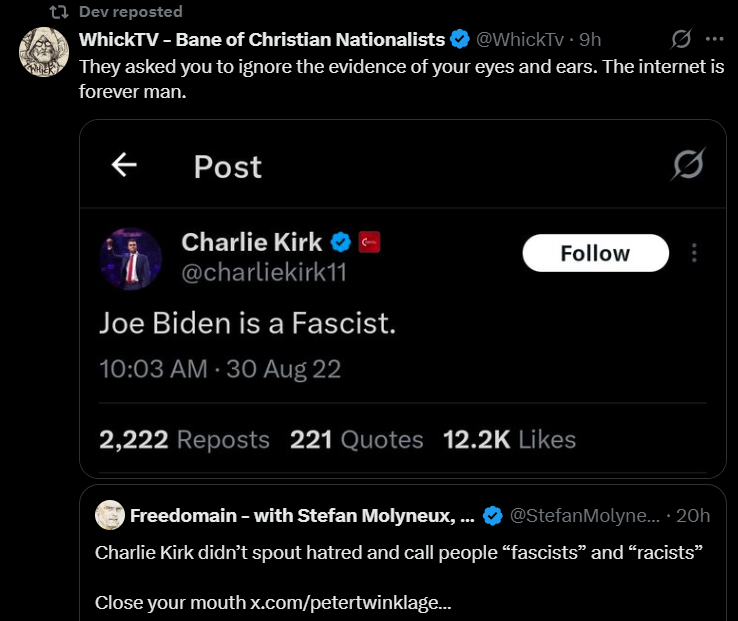View the 2,222 Reposts list

click(x=184, y=439)
